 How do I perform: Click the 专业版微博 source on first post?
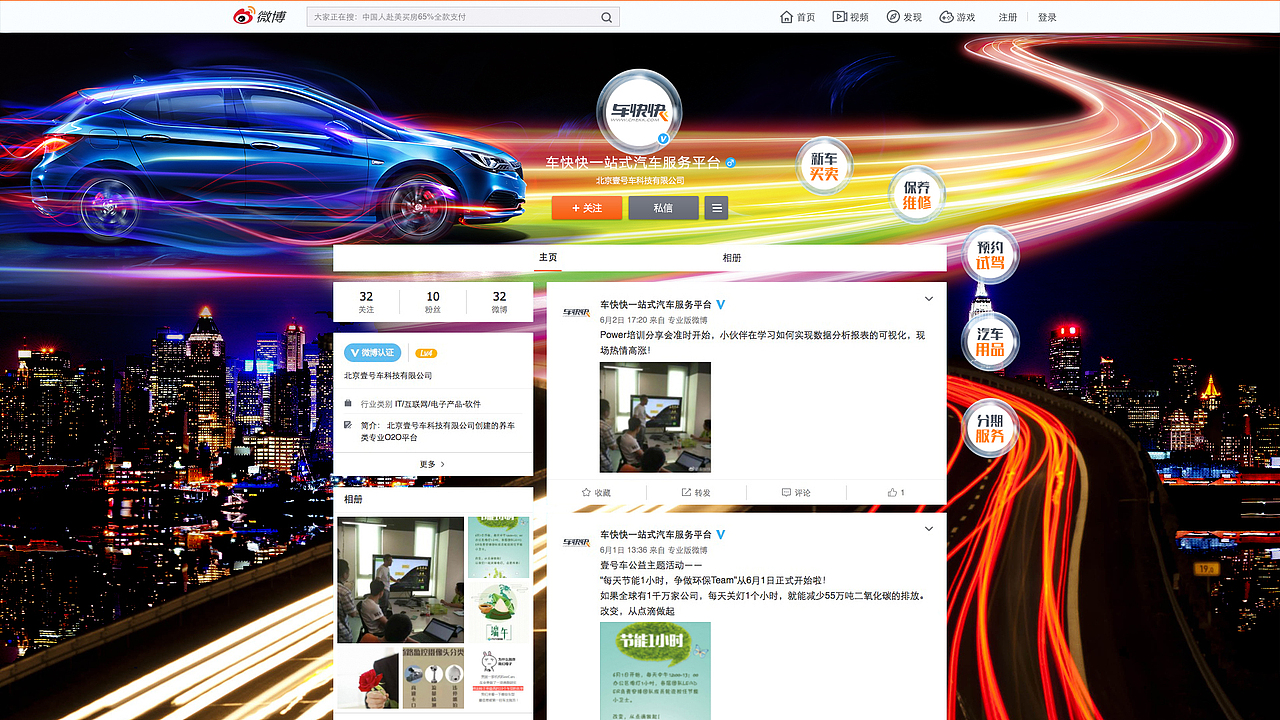click(687, 320)
